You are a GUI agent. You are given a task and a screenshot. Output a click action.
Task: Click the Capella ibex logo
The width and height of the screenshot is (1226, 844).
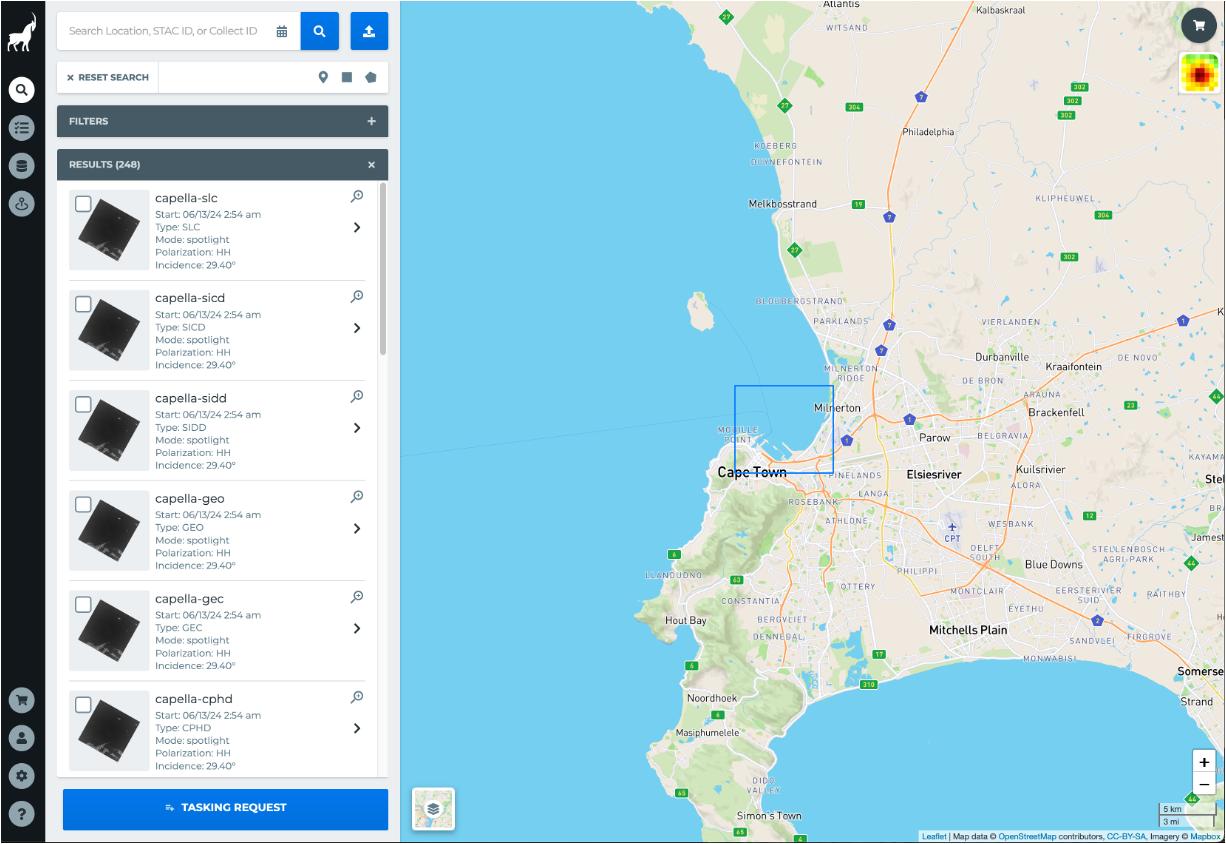point(22,32)
